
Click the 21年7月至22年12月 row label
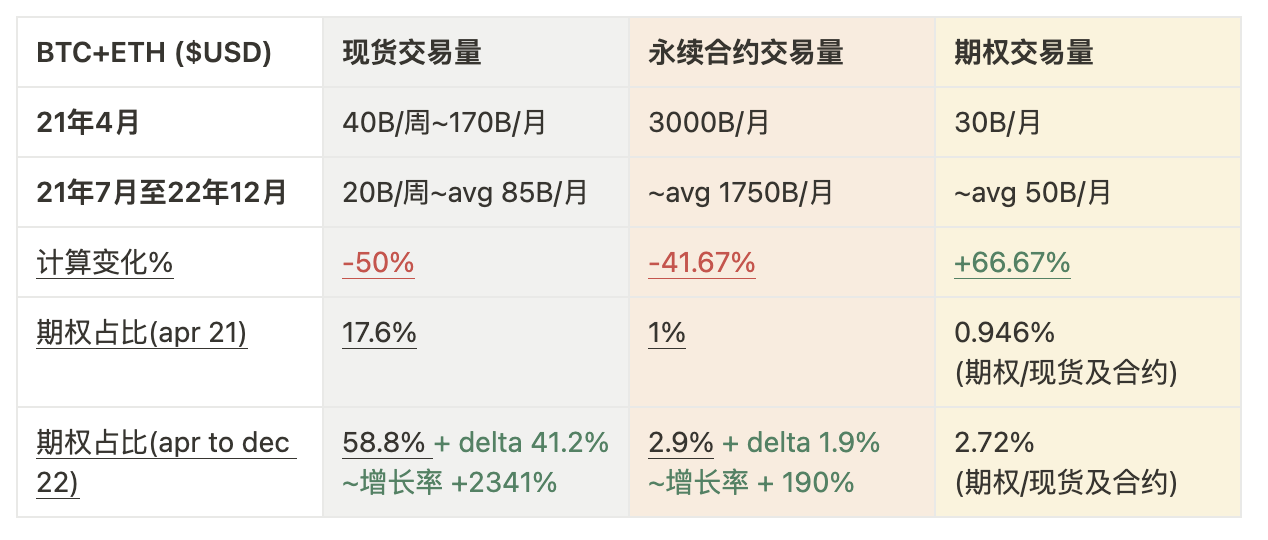click(161, 193)
